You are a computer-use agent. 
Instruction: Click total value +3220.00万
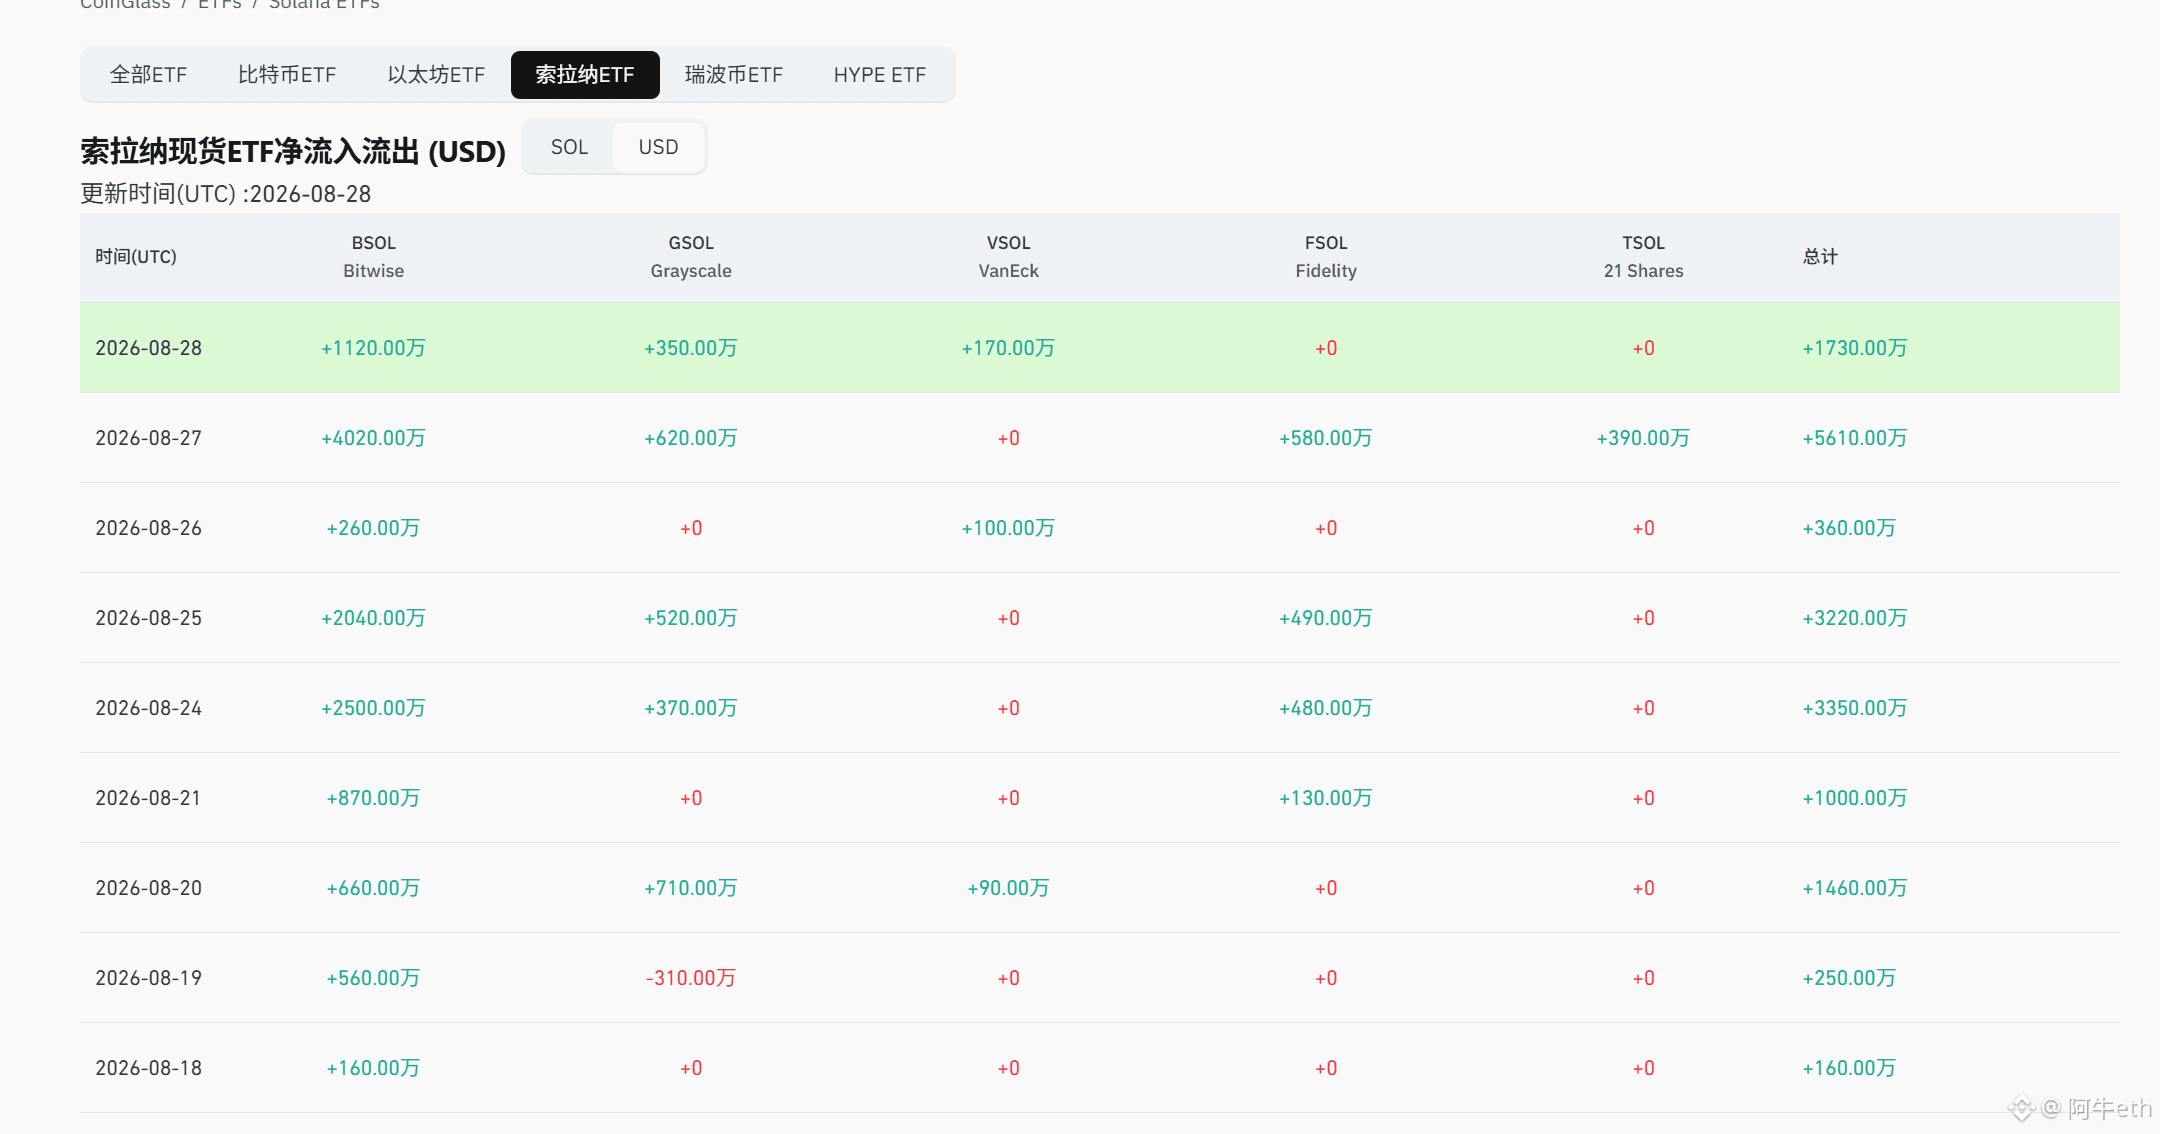1855,618
